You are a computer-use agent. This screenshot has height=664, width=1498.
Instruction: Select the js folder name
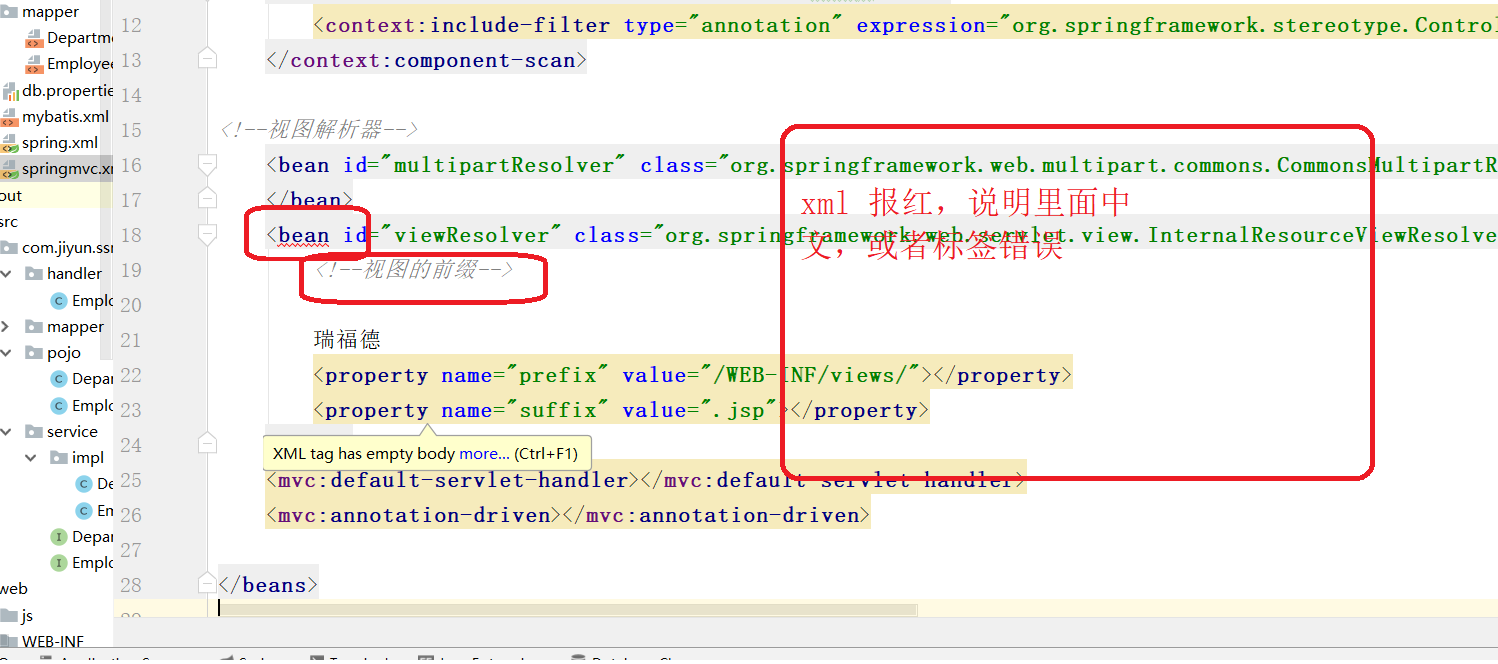click(28, 616)
